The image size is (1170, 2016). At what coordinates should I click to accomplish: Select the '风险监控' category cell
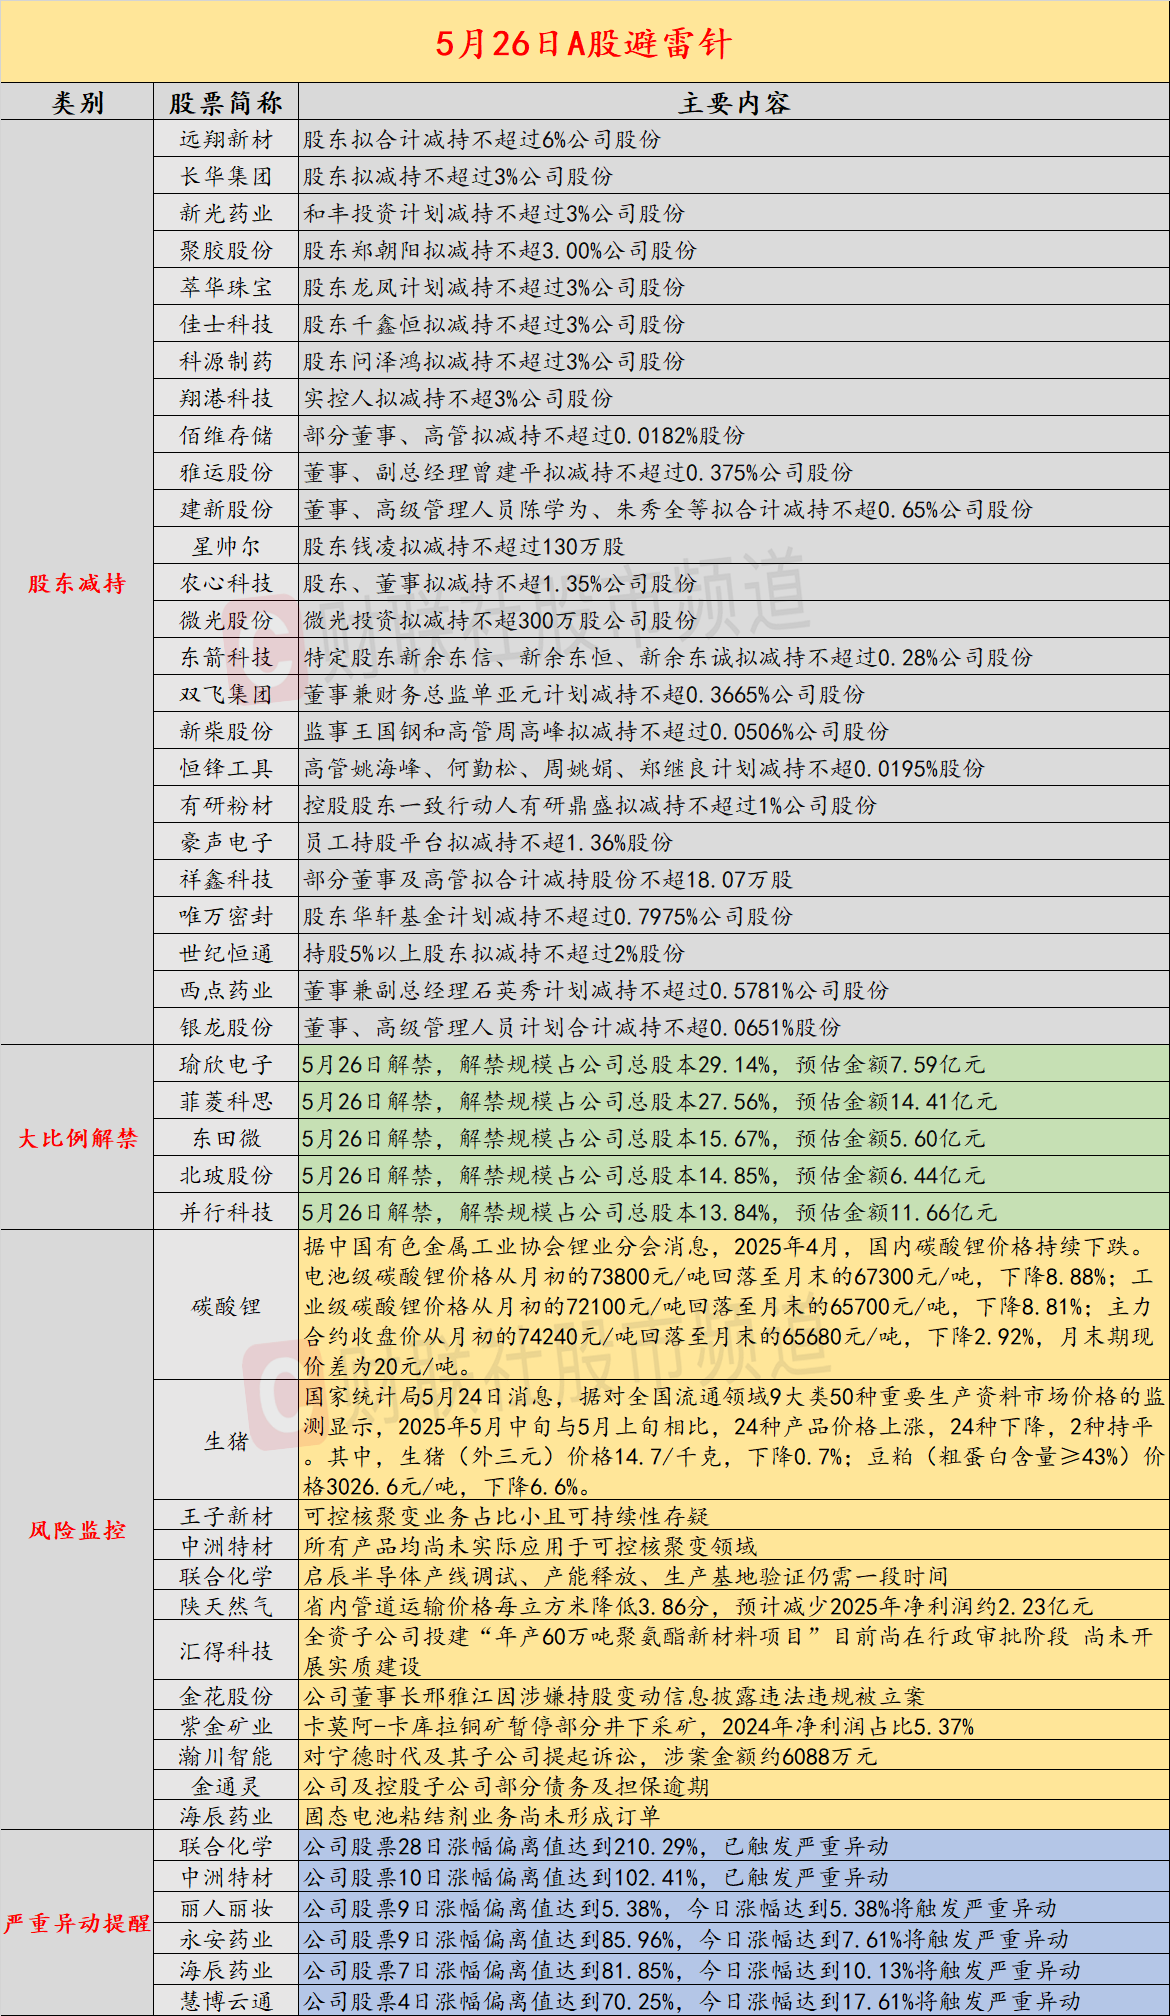pos(77,1530)
